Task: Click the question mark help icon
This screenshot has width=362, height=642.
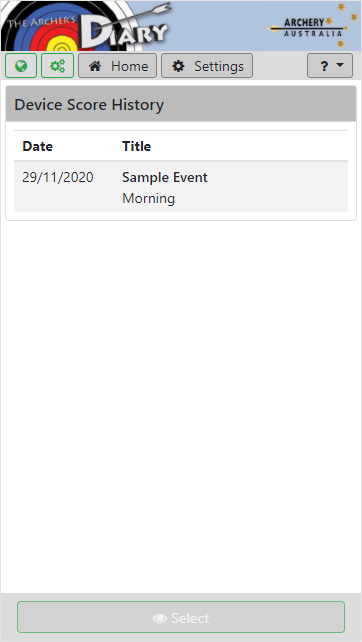Action: pos(324,66)
